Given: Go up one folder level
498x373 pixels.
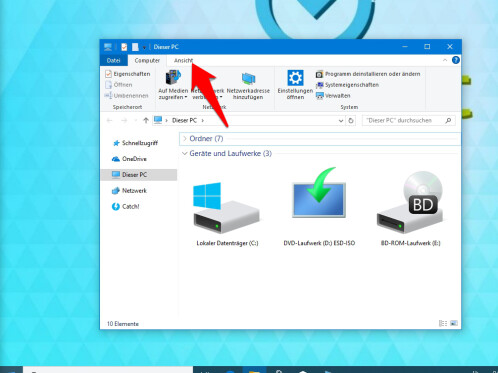Looking at the screenshot, I should pos(146,120).
